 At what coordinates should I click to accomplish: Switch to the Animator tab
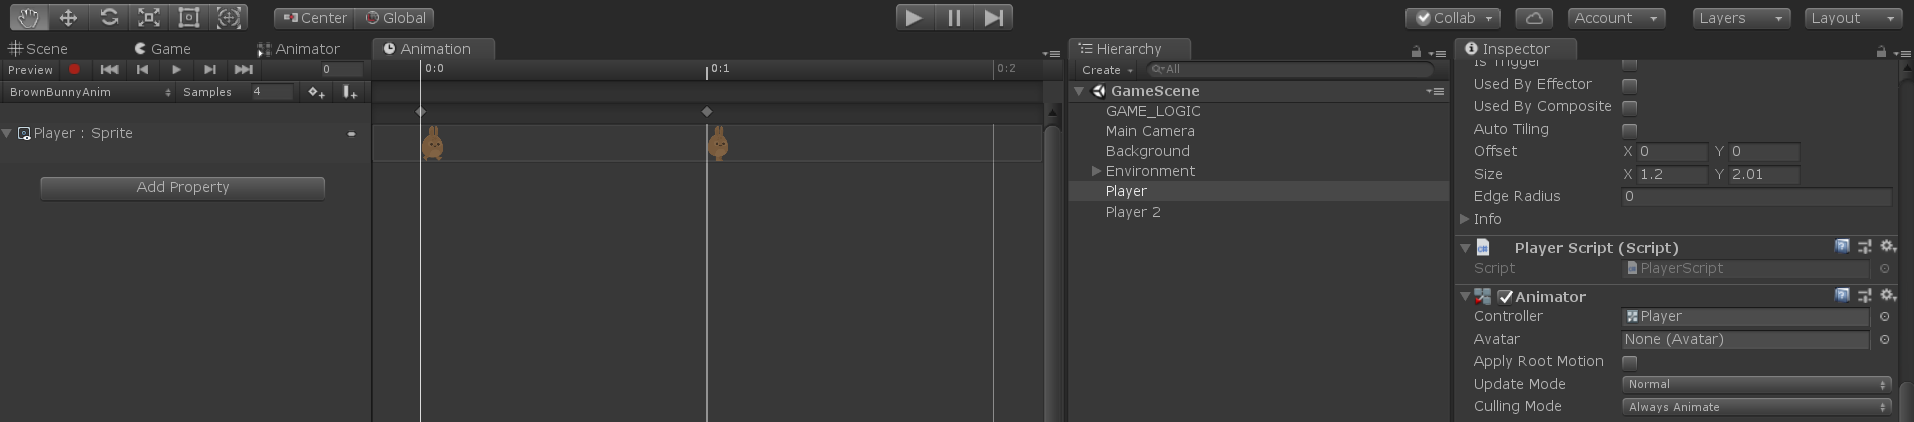298,49
